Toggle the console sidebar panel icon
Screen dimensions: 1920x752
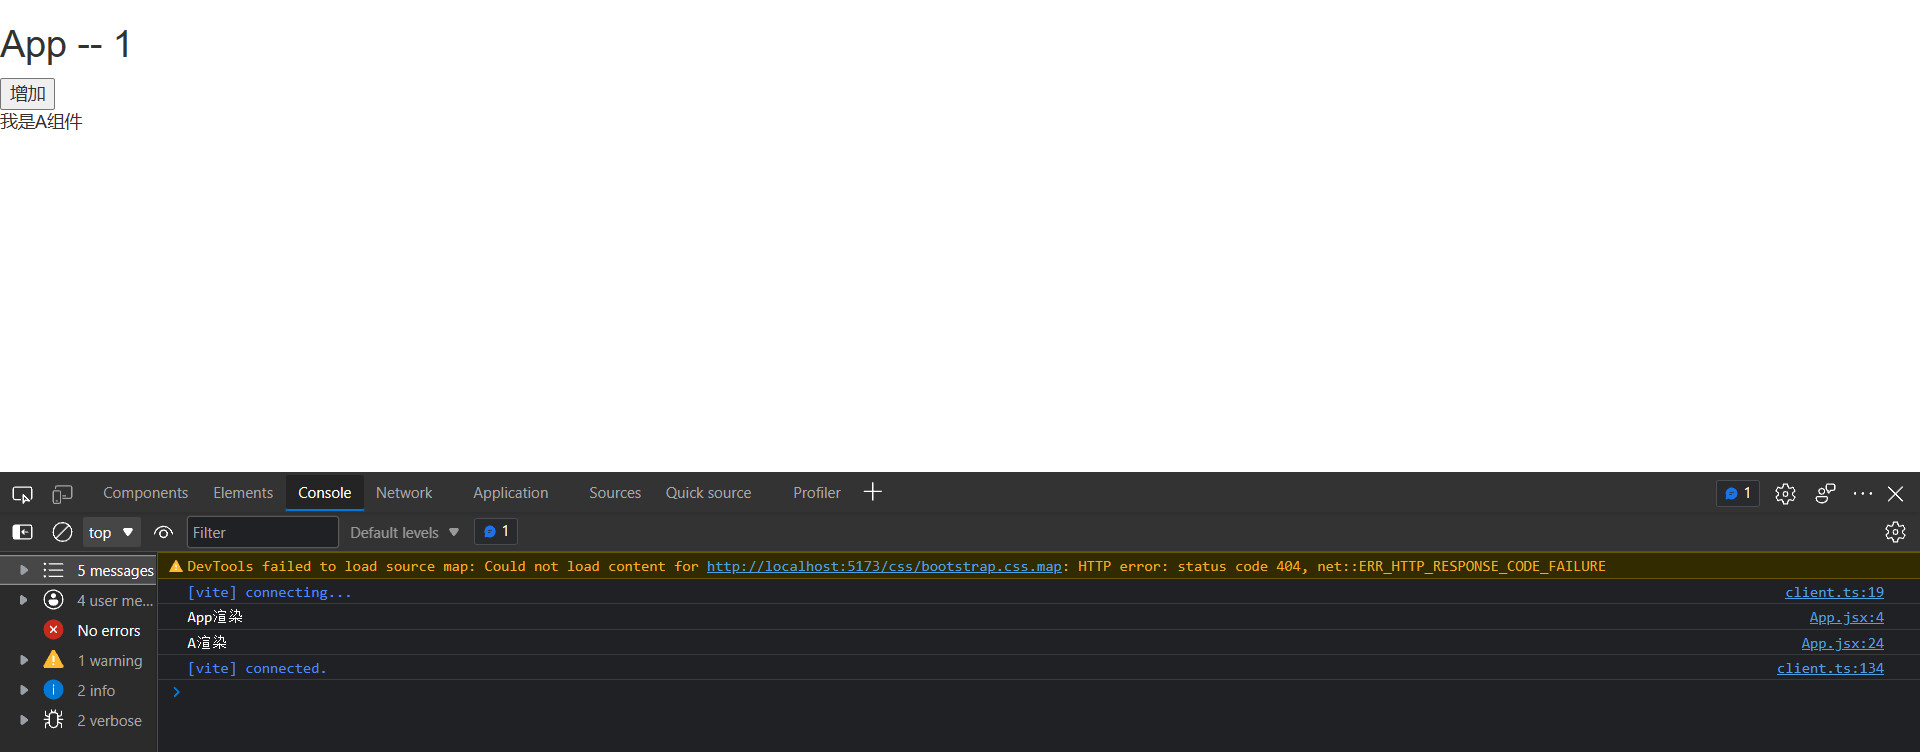[22, 532]
